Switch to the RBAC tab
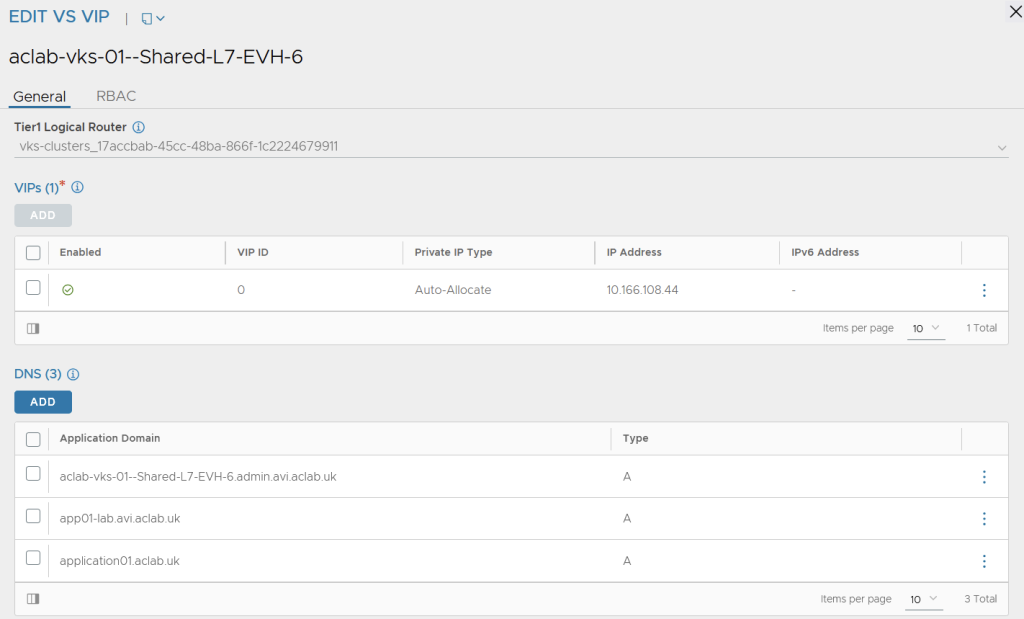The image size is (1024, 619). 116,96
